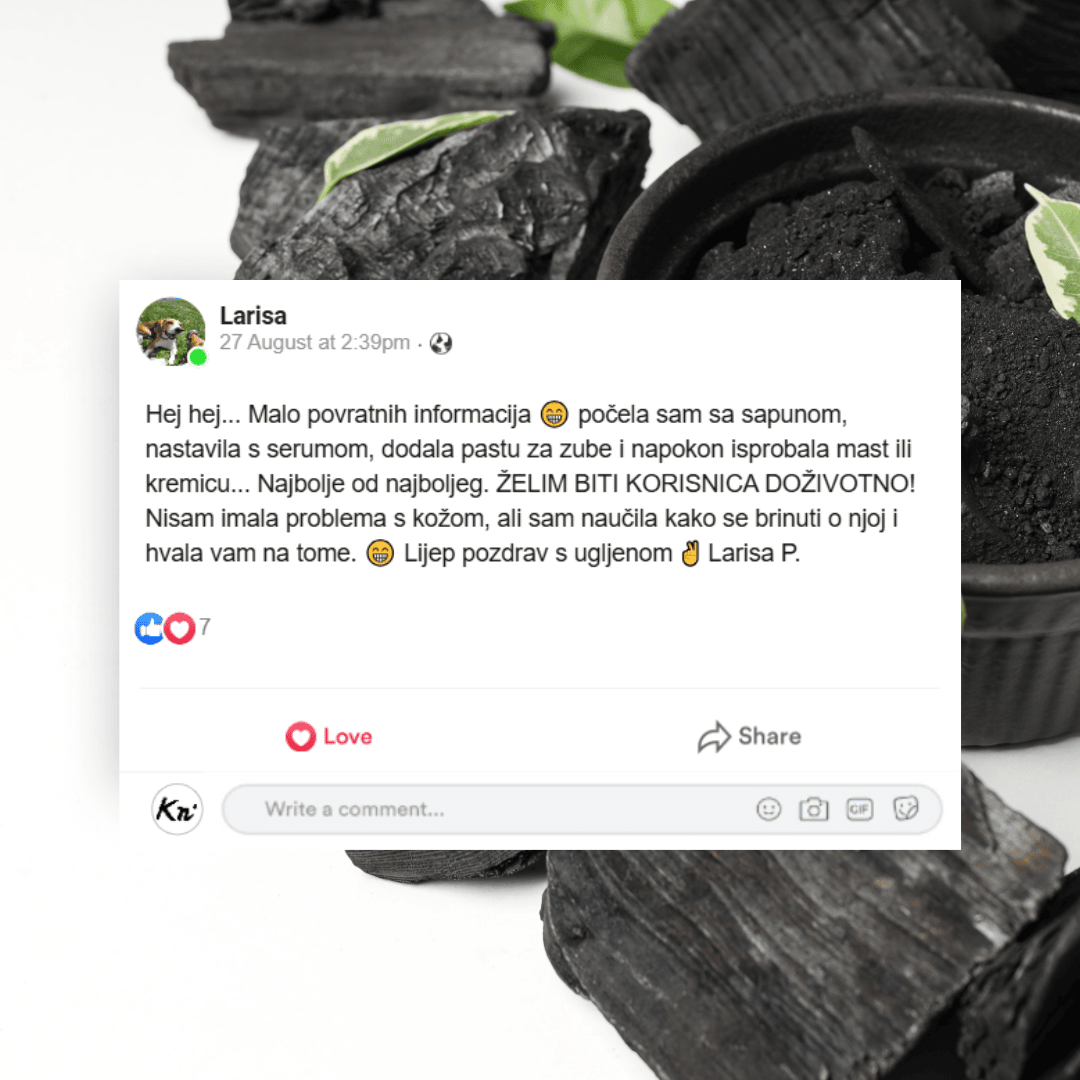
Task: Open the 27 August post timestamp
Action: tap(315, 342)
